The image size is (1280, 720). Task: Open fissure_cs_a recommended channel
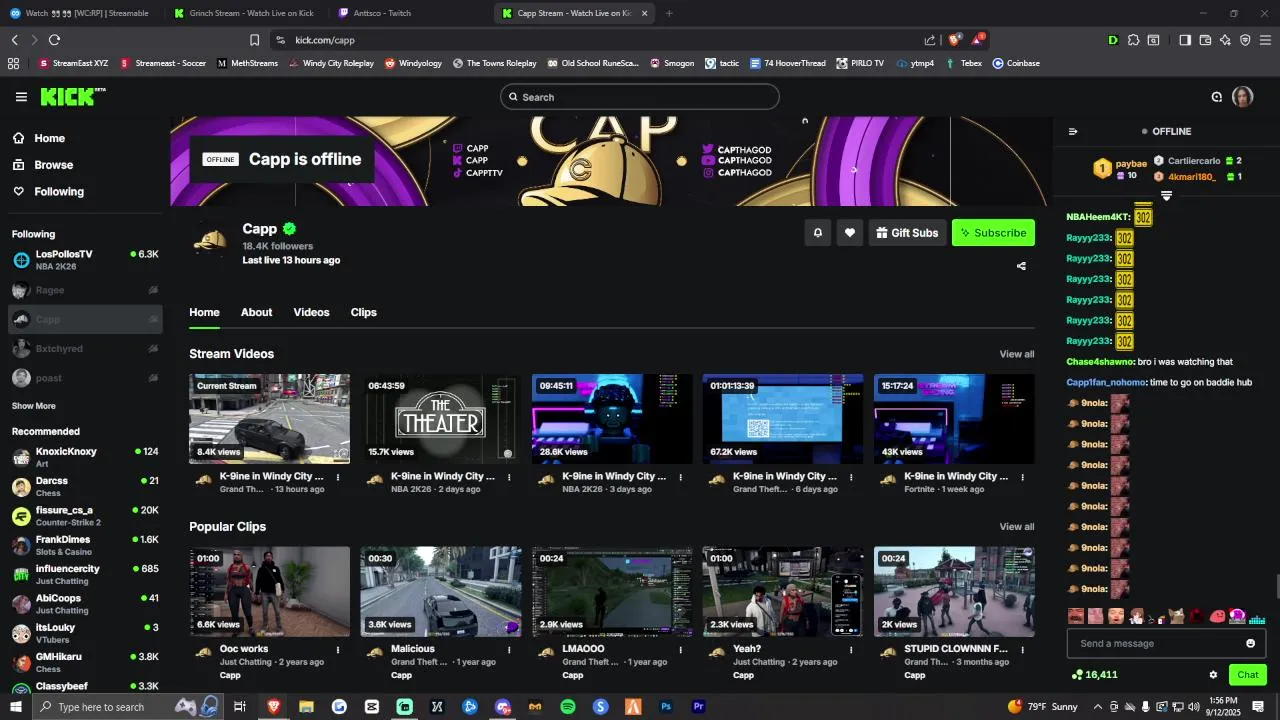click(85, 515)
